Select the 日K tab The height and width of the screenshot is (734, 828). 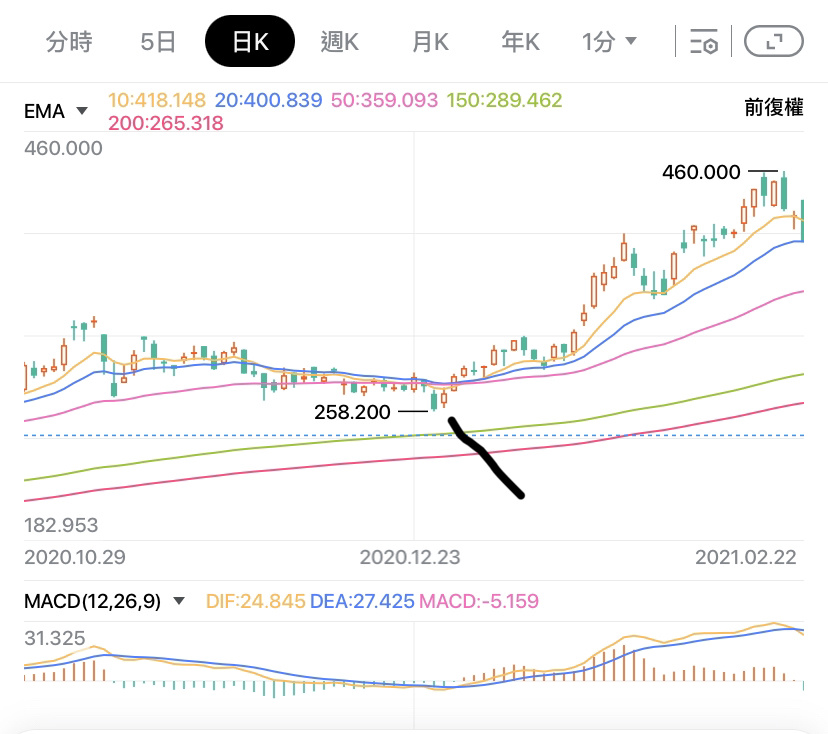249,42
